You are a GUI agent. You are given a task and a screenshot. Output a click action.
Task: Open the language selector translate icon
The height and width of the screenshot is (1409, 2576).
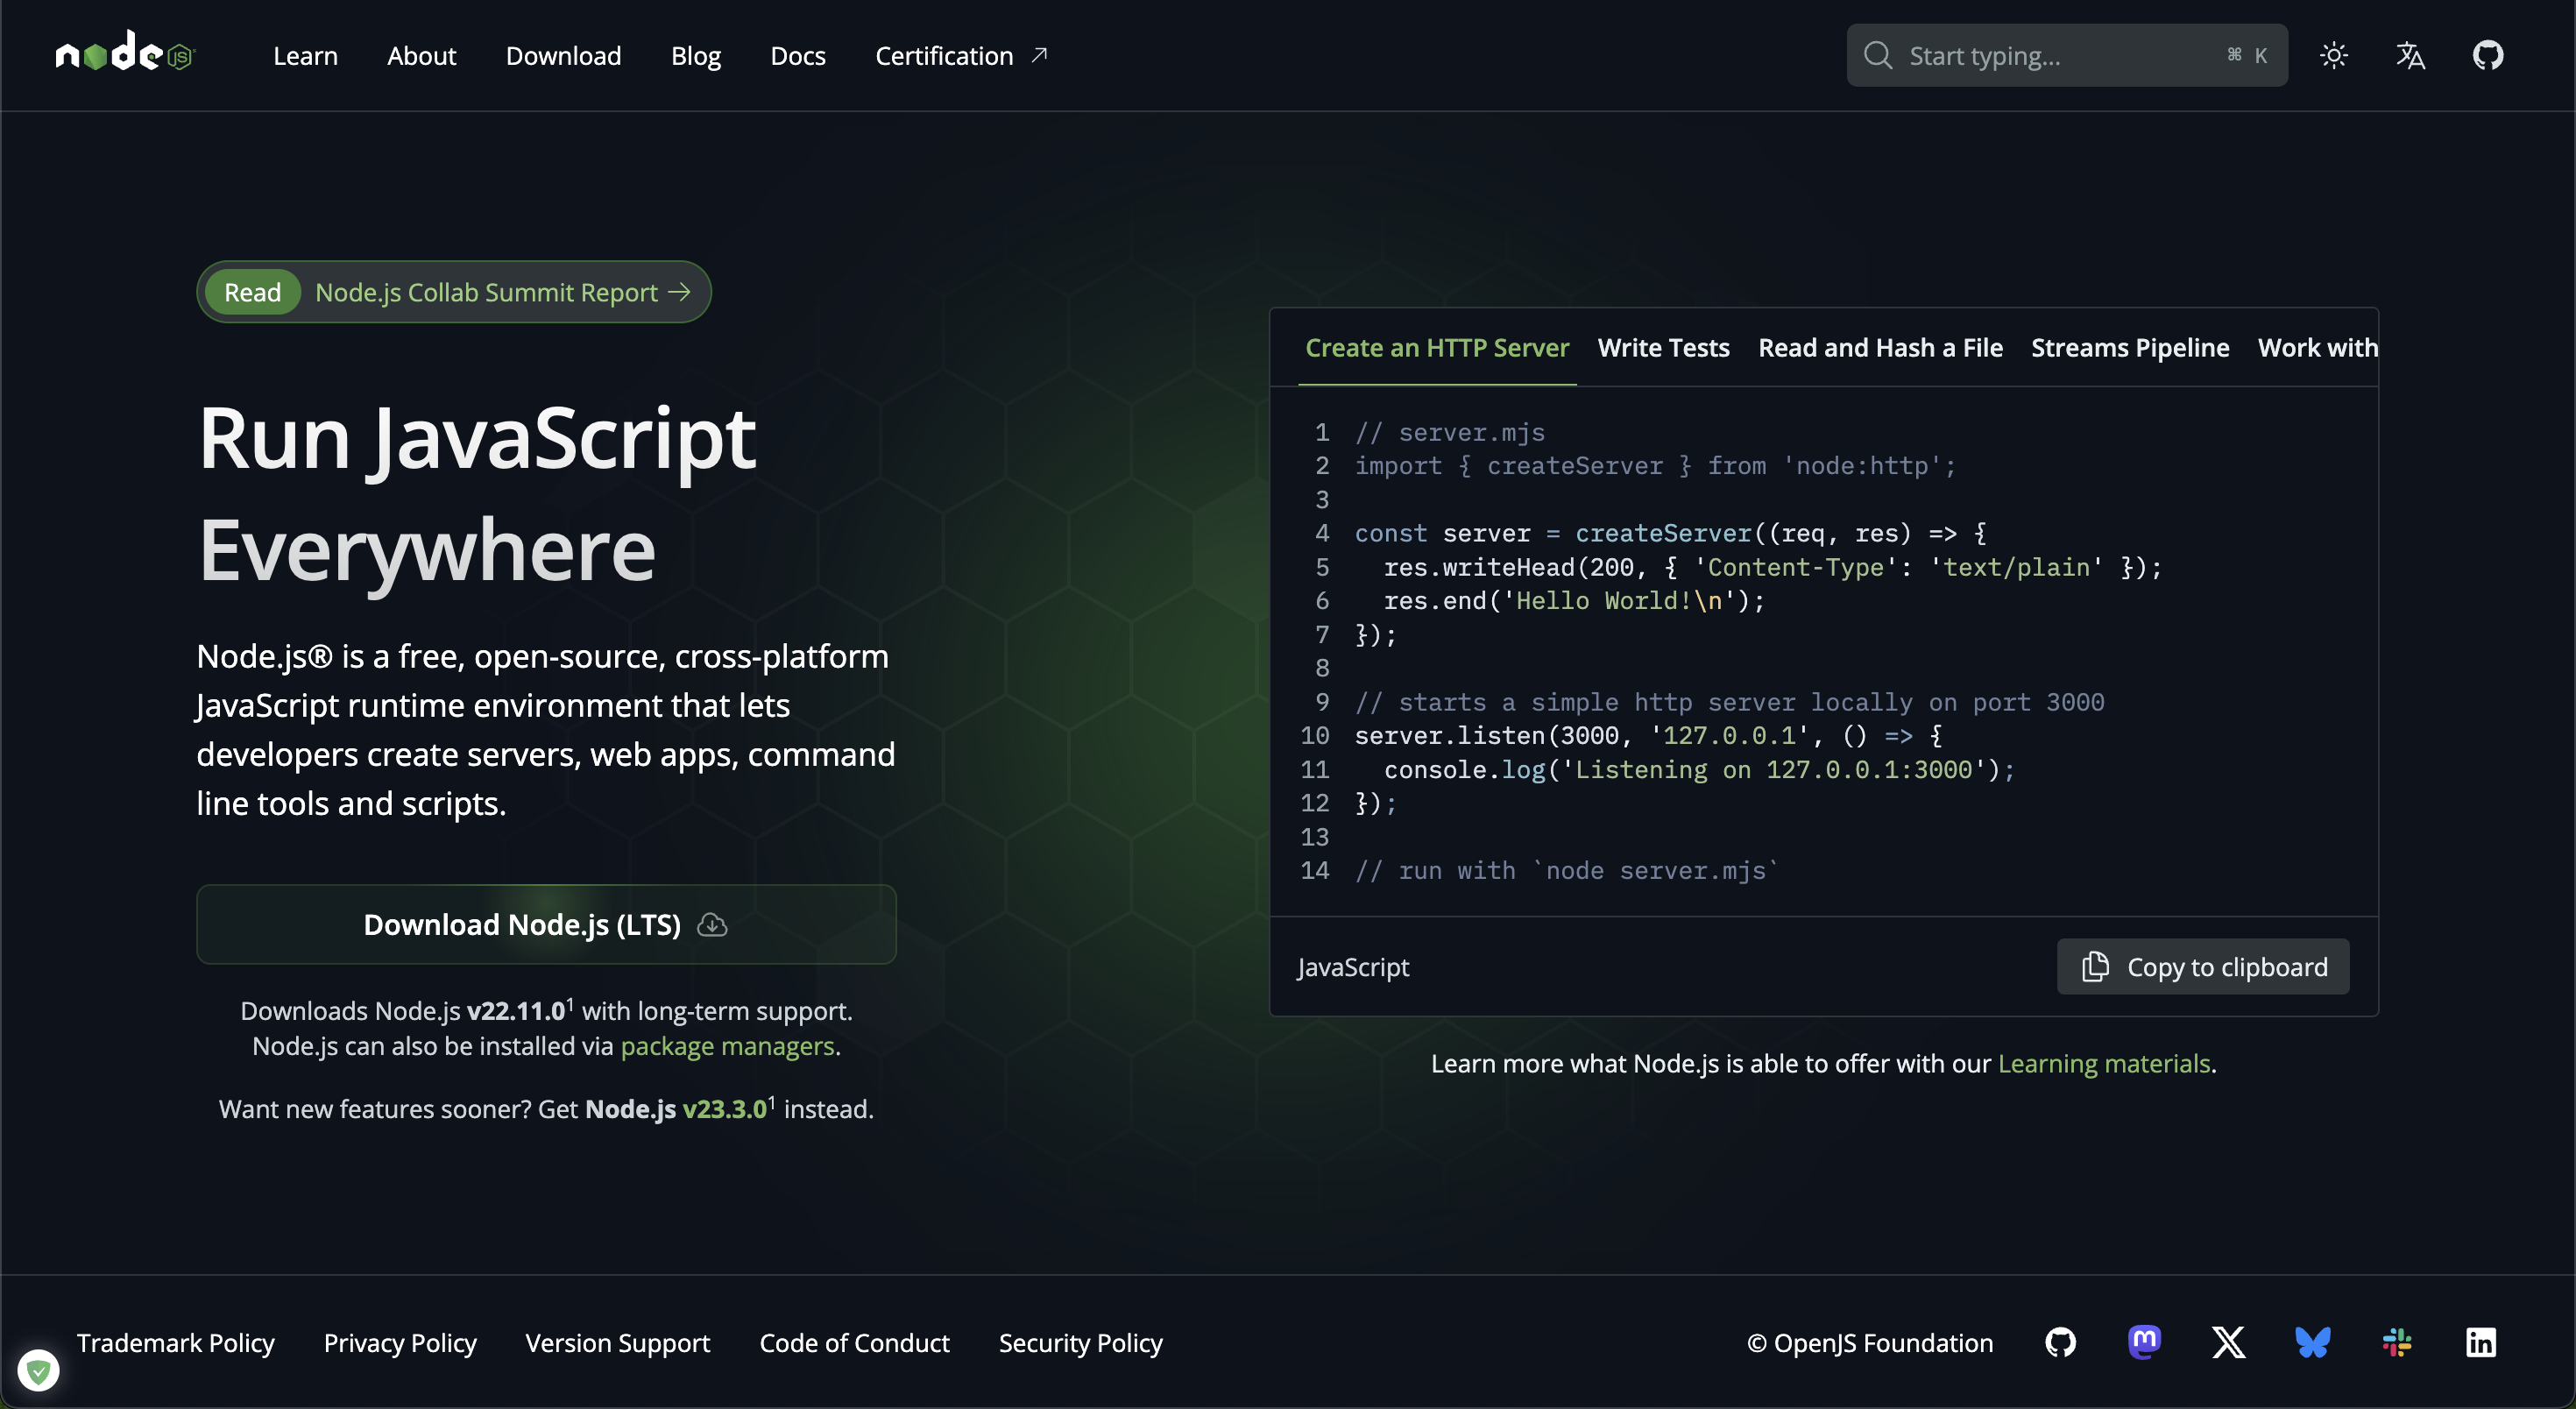coord(2410,55)
